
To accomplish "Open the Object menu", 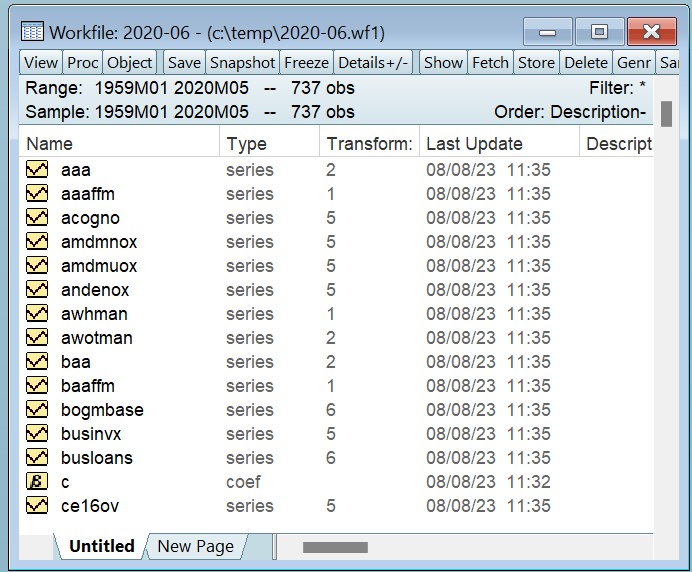I will 130,62.
